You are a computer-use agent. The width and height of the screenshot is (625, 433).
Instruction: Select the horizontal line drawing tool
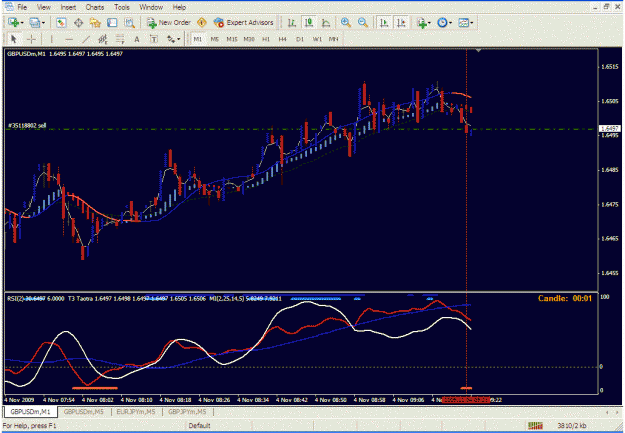coord(69,39)
